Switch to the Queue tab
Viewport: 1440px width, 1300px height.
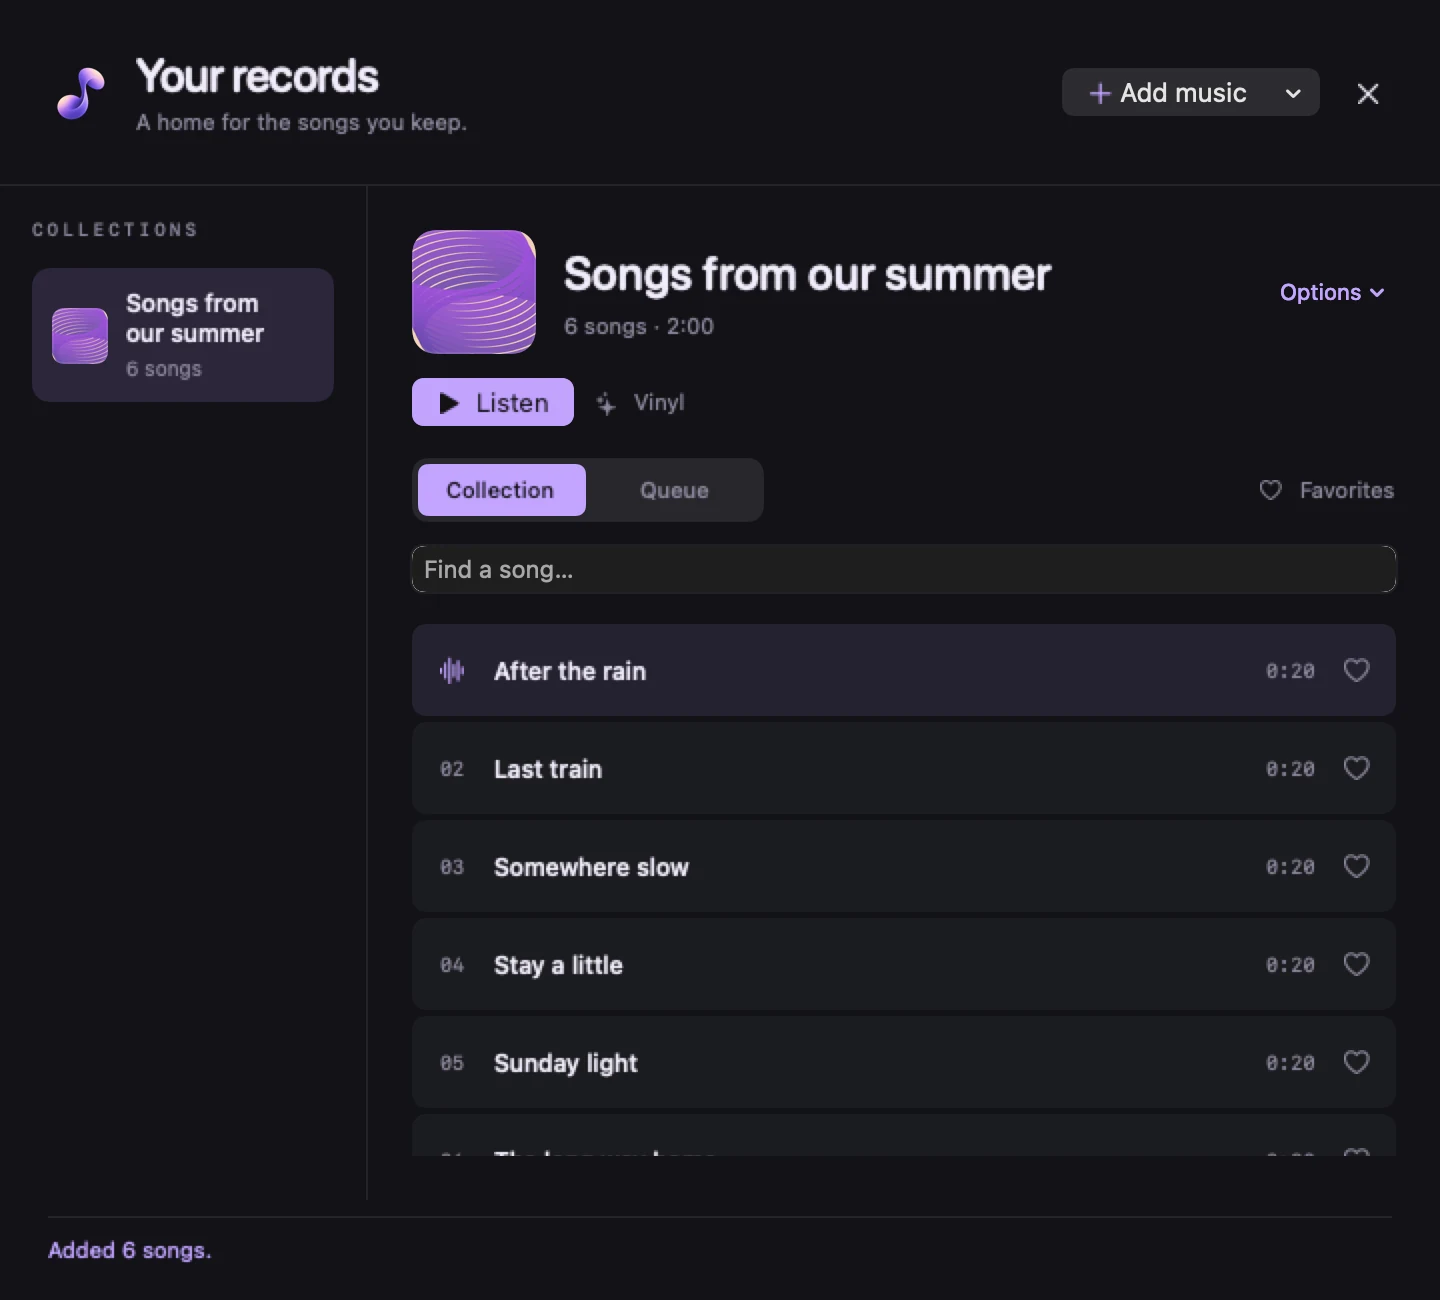coord(674,490)
